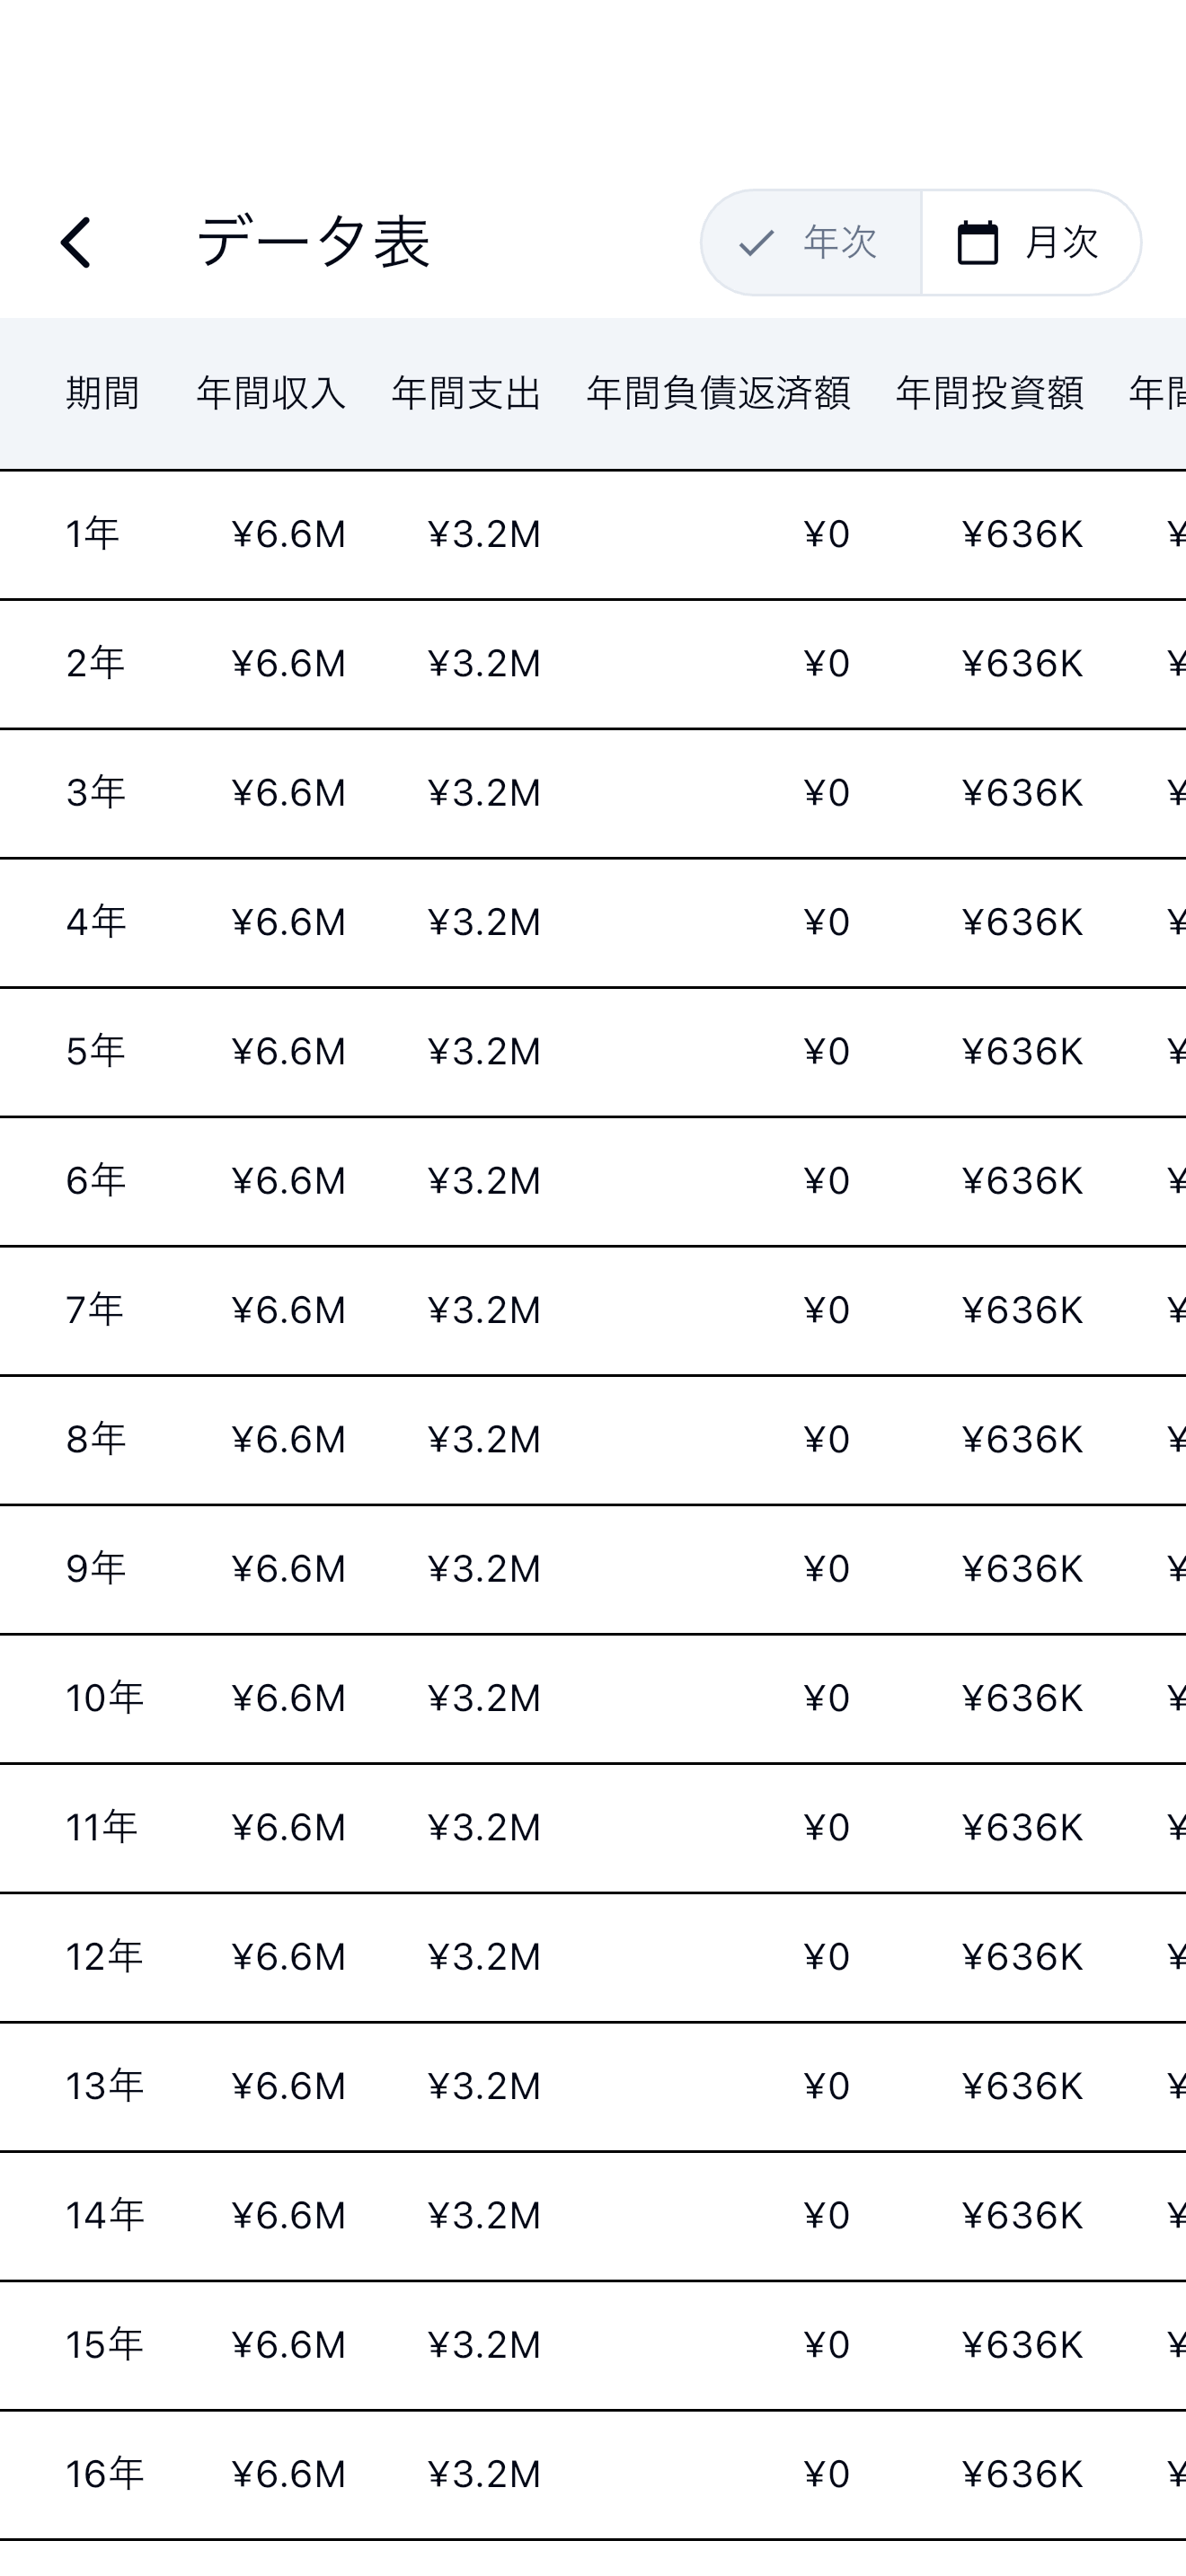Click the 年間投資額 column header
Image resolution: width=1186 pixels, height=2576 pixels.
pos(989,393)
